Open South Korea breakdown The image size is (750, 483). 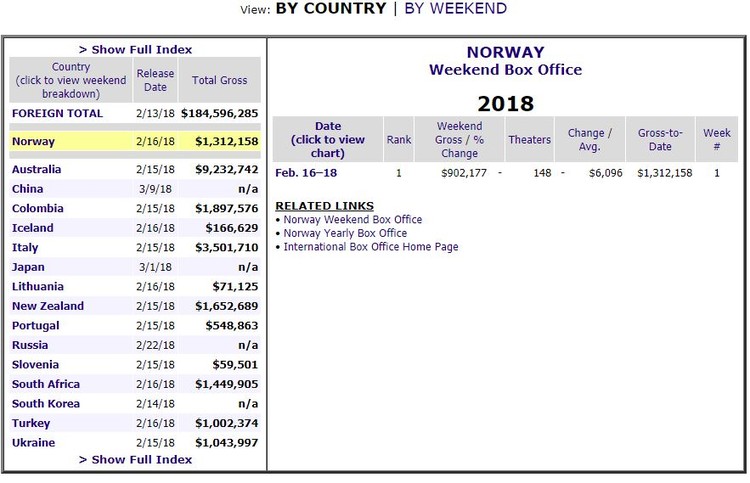pyautogui.click(x=46, y=404)
